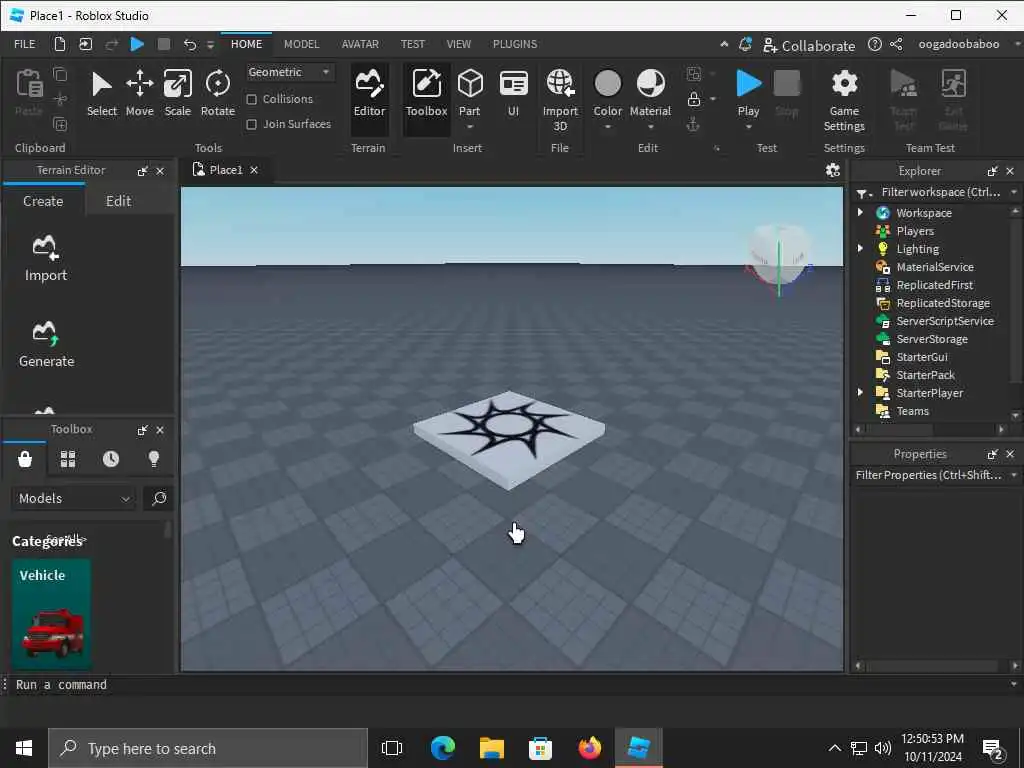Switch to the VIEW ribbon tab

pos(458,44)
